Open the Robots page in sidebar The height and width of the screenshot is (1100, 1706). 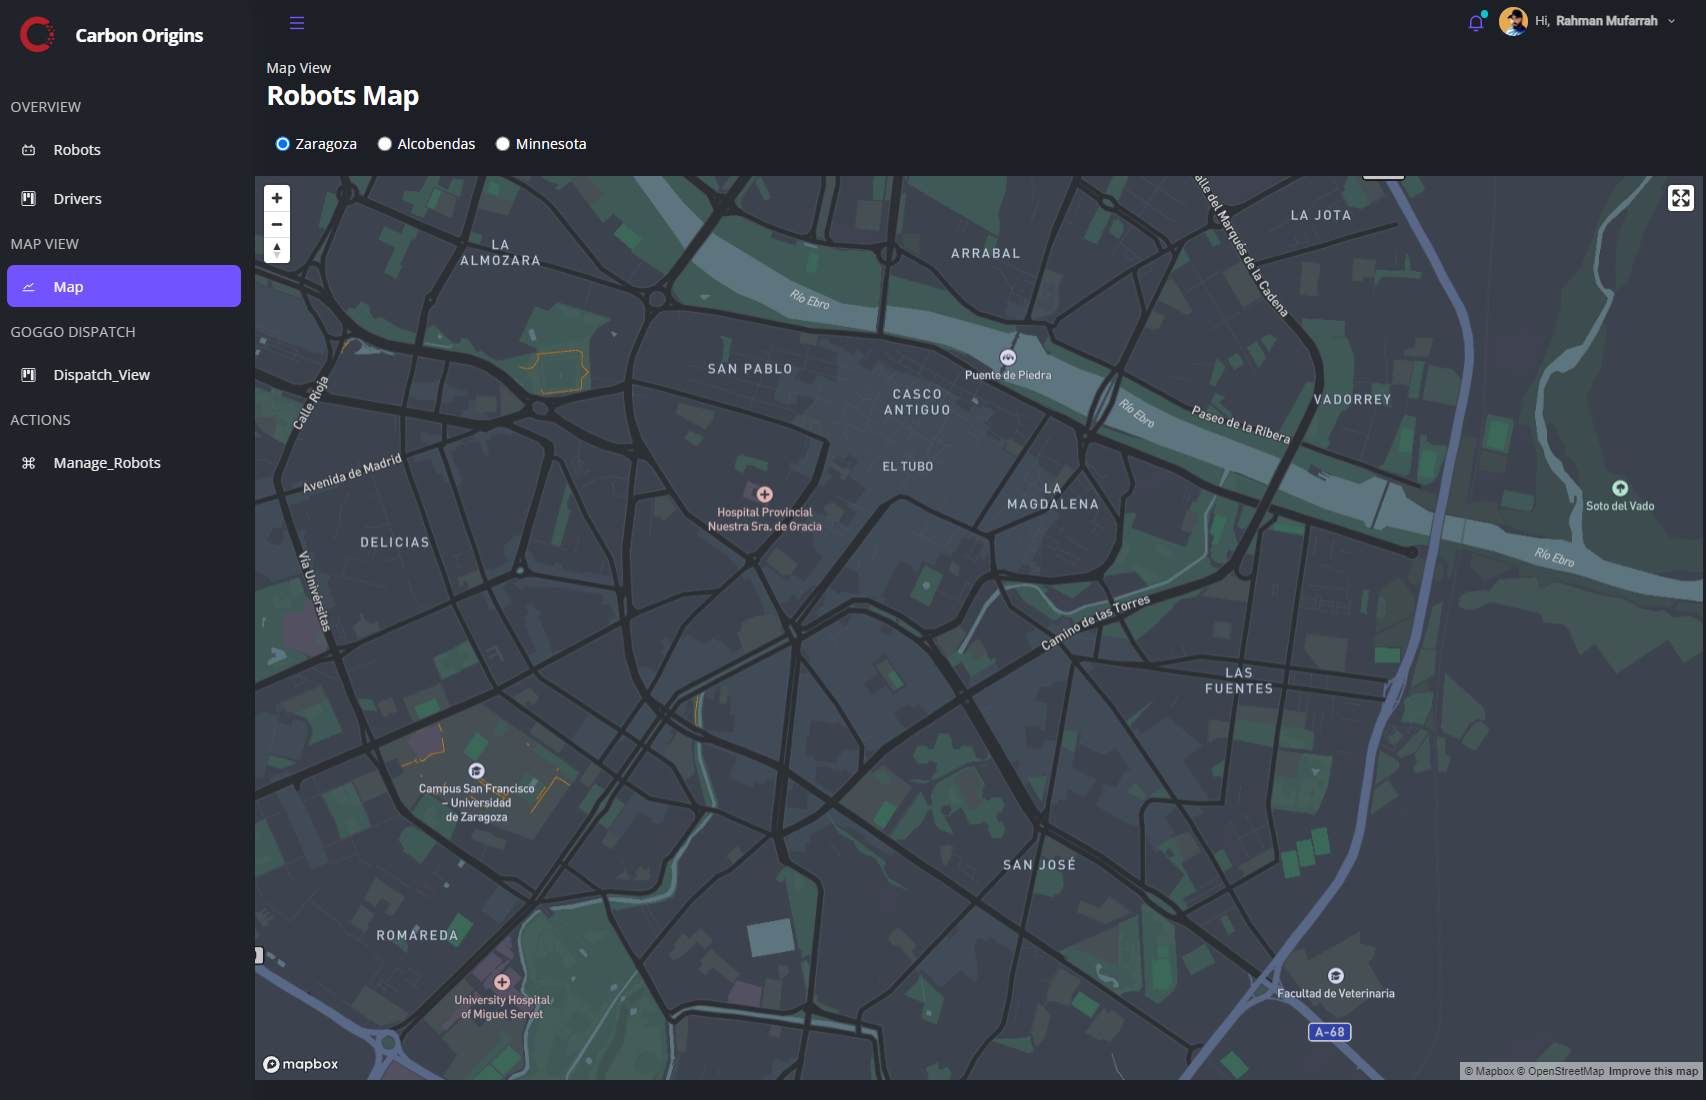coord(77,150)
